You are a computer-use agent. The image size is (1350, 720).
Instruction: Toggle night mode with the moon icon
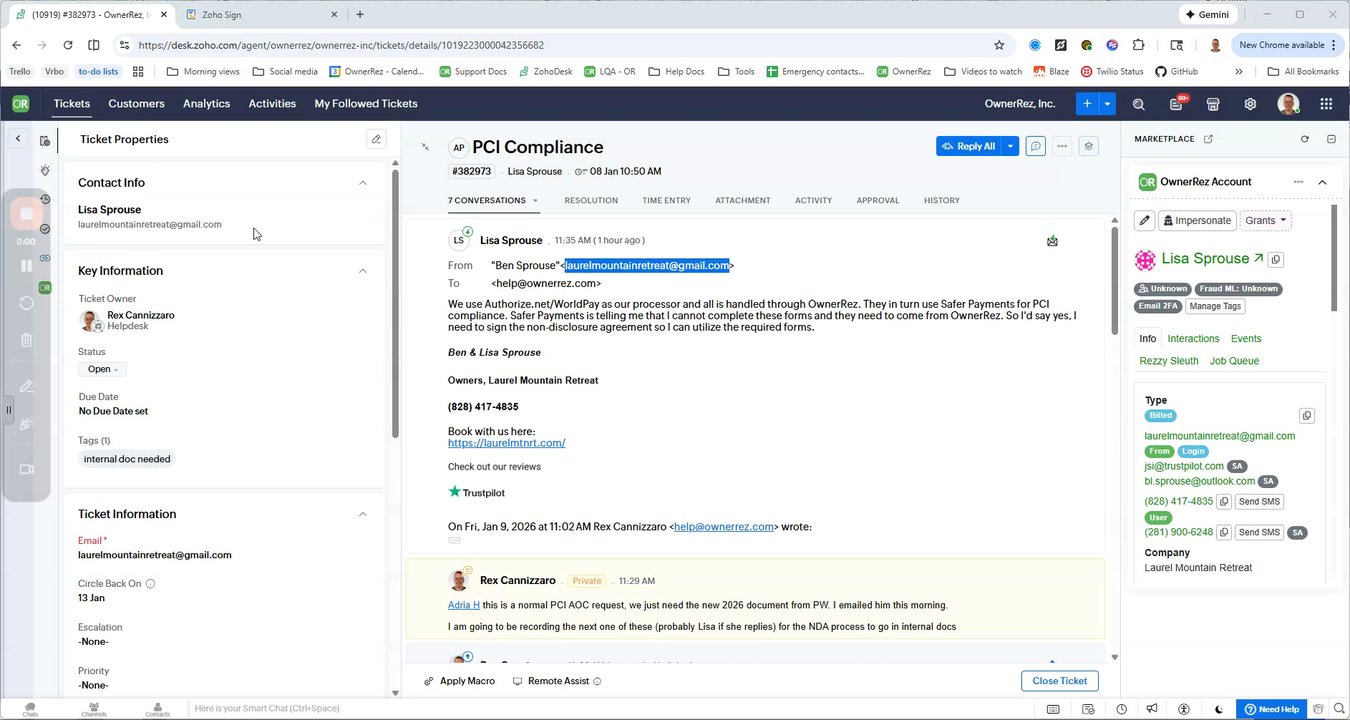(x=1218, y=709)
